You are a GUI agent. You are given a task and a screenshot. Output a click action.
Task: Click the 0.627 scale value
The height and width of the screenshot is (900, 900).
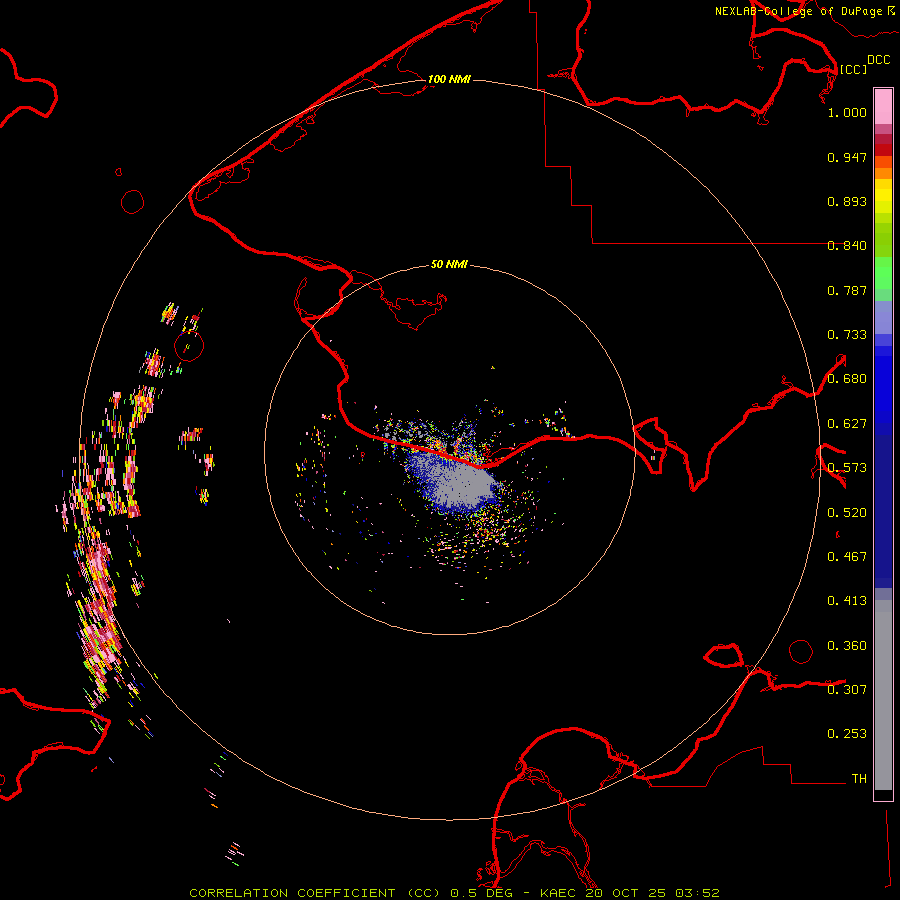tap(847, 424)
